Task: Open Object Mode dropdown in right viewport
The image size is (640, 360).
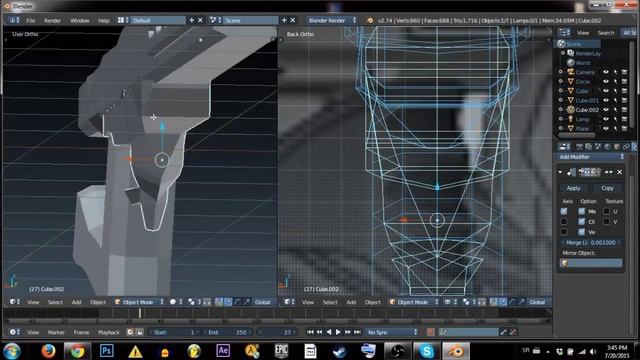Action: pyautogui.click(x=414, y=302)
